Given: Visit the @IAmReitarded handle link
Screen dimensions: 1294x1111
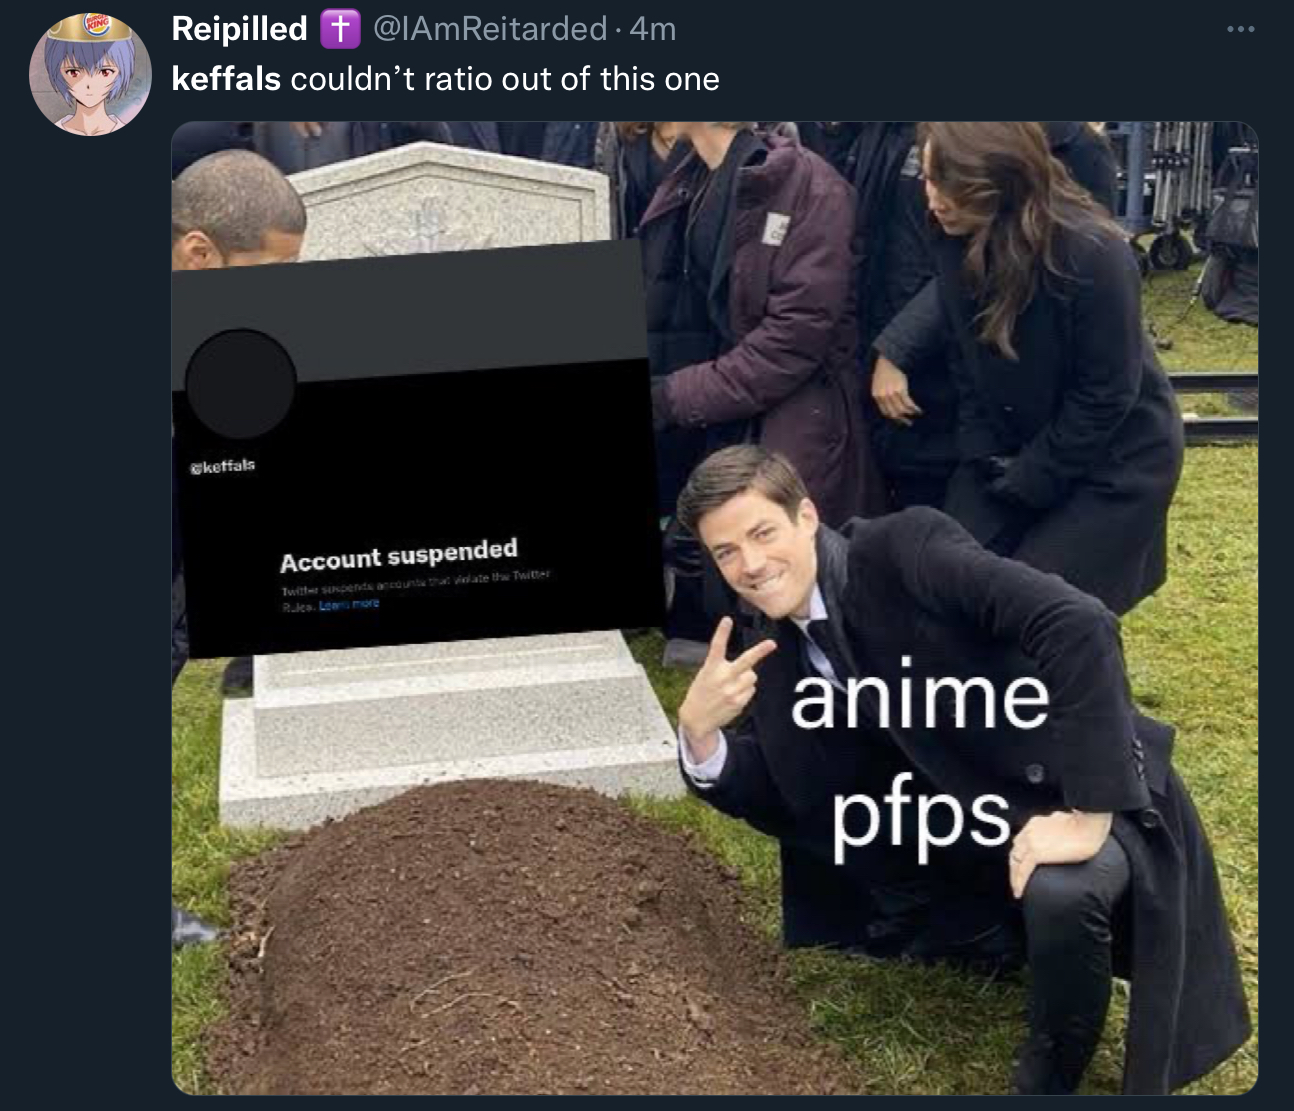Looking at the screenshot, I should coord(490,29).
